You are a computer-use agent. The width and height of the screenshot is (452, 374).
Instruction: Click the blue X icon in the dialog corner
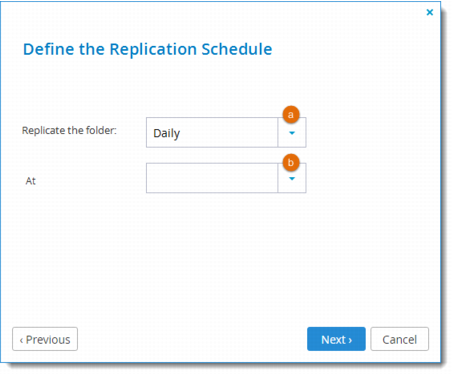pos(430,12)
